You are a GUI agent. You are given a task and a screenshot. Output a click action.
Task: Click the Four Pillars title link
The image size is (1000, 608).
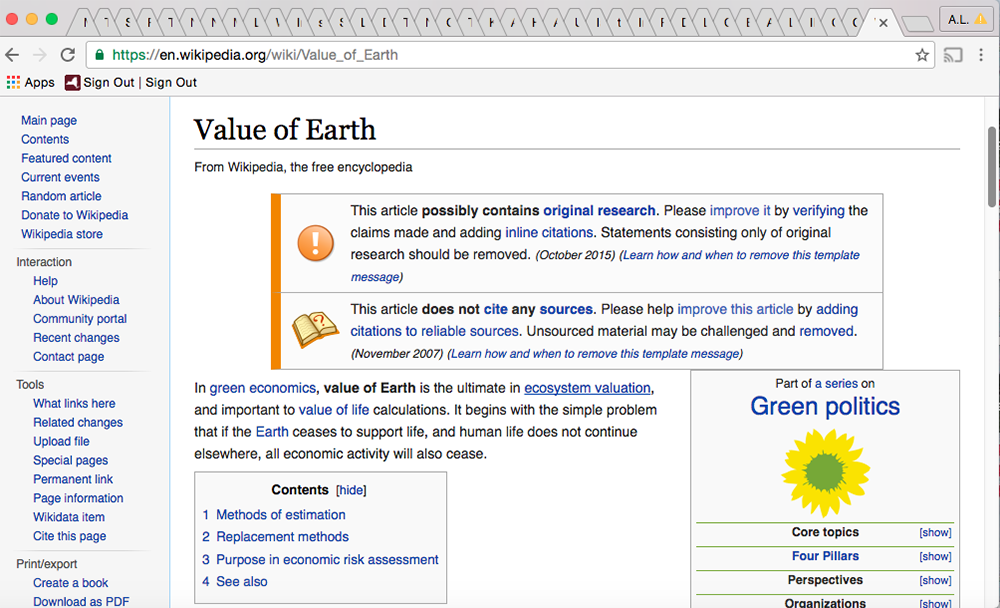pyautogui.click(x=825, y=556)
